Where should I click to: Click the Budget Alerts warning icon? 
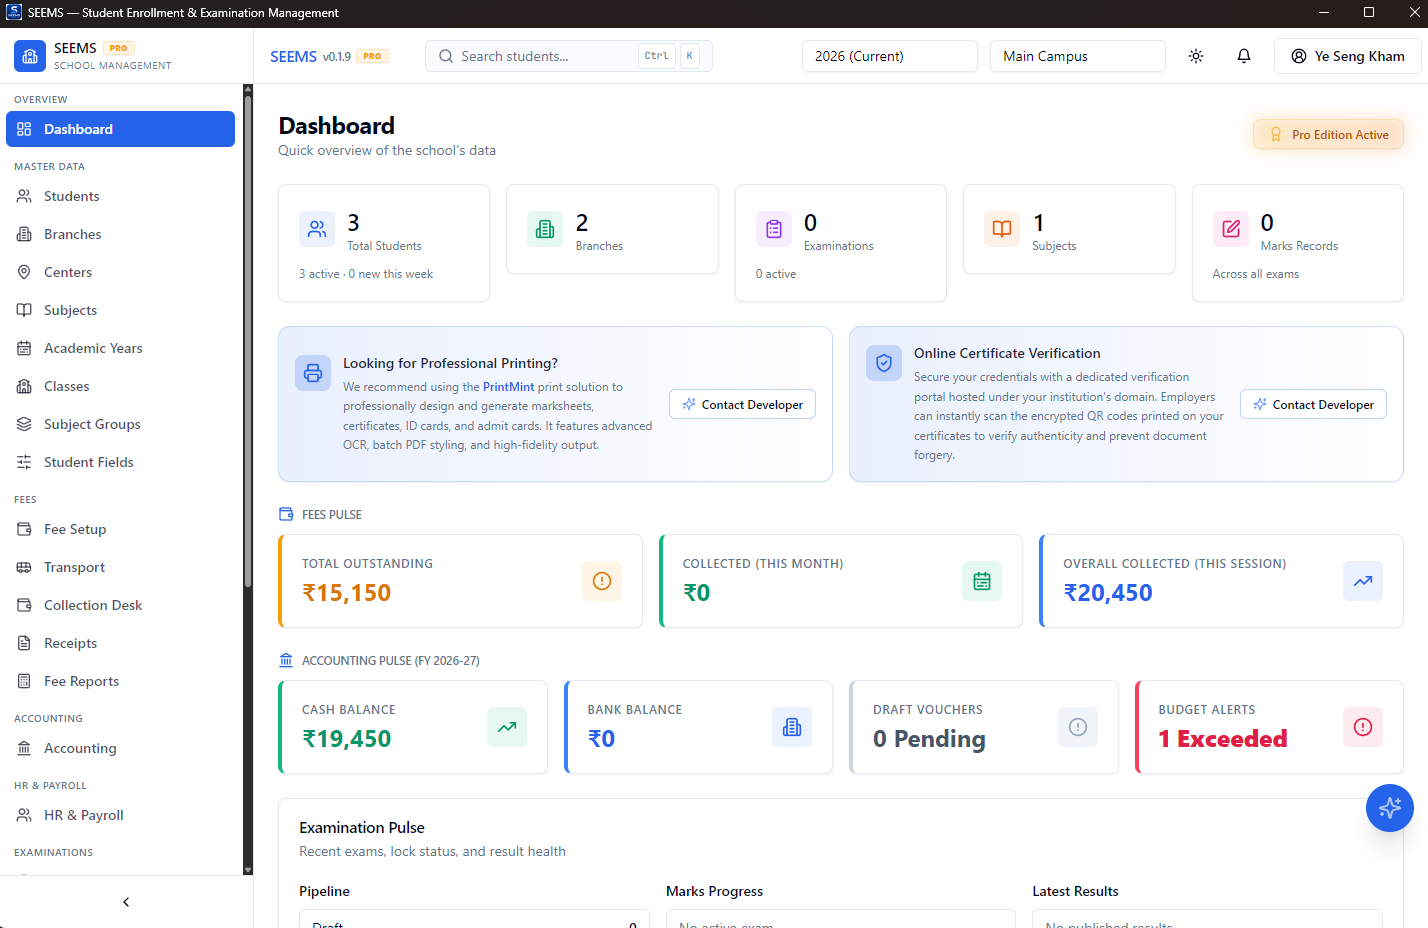click(1363, 727)
